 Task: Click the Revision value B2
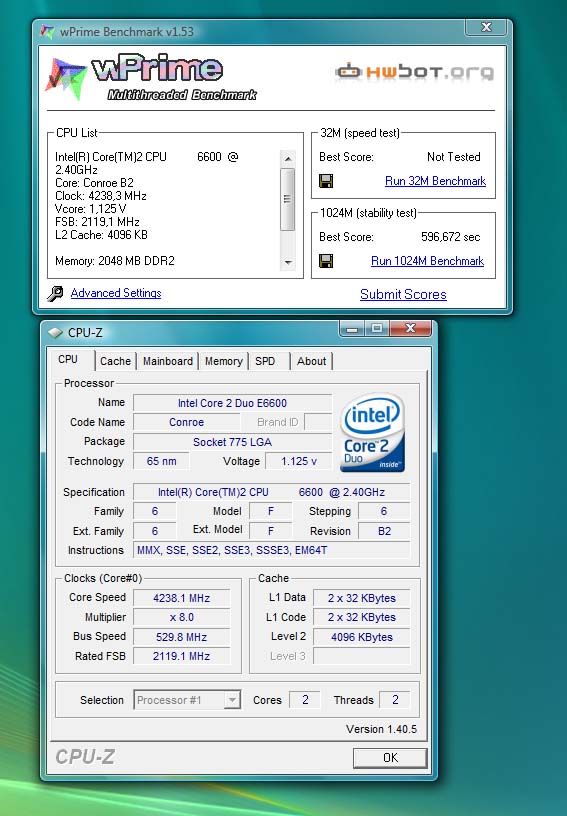coord(384,531)
